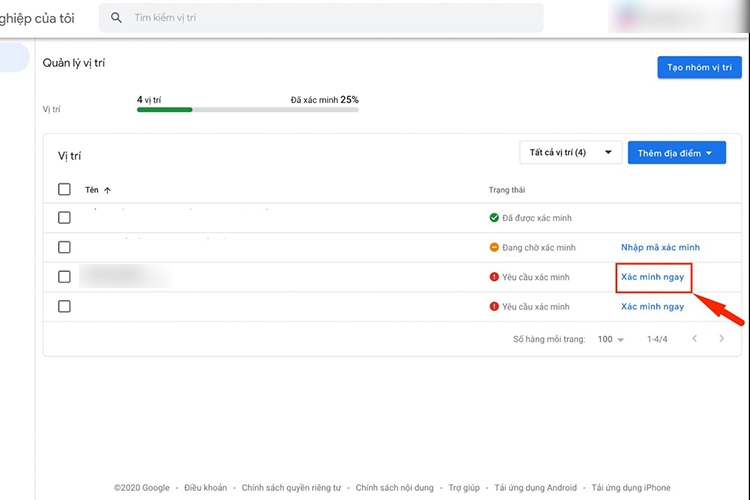Click the orange pending verification icon
The width and height of the screenshot is (750, 500).
494,247
